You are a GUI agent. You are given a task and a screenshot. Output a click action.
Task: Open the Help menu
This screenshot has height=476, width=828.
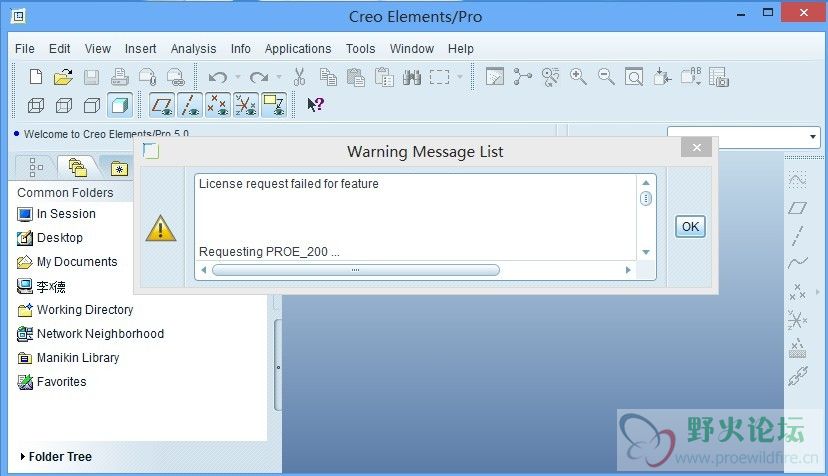click(x=460, y=49)
